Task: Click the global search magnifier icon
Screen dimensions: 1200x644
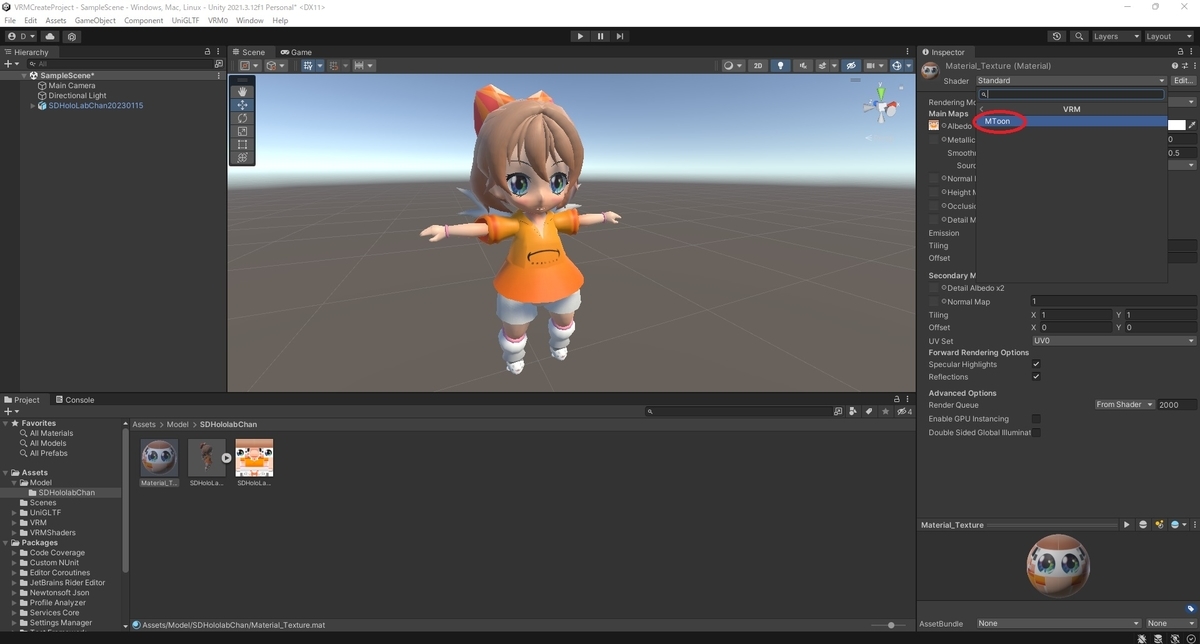Action: click(x=1079, y=36)
